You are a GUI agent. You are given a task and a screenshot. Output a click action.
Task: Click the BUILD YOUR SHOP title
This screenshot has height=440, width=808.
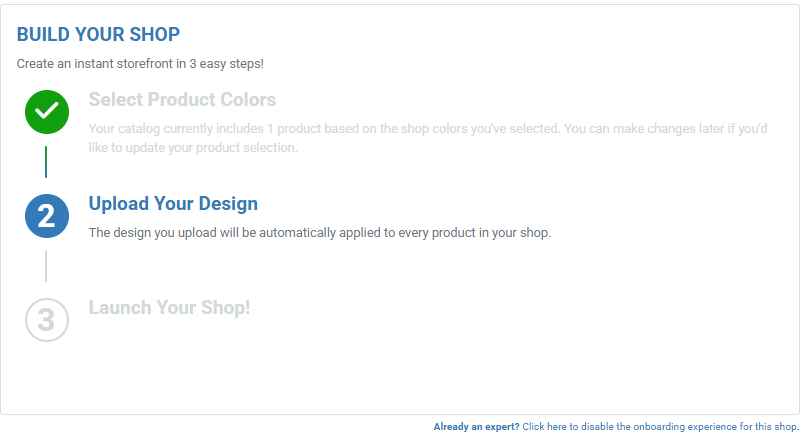pos(98,35)
